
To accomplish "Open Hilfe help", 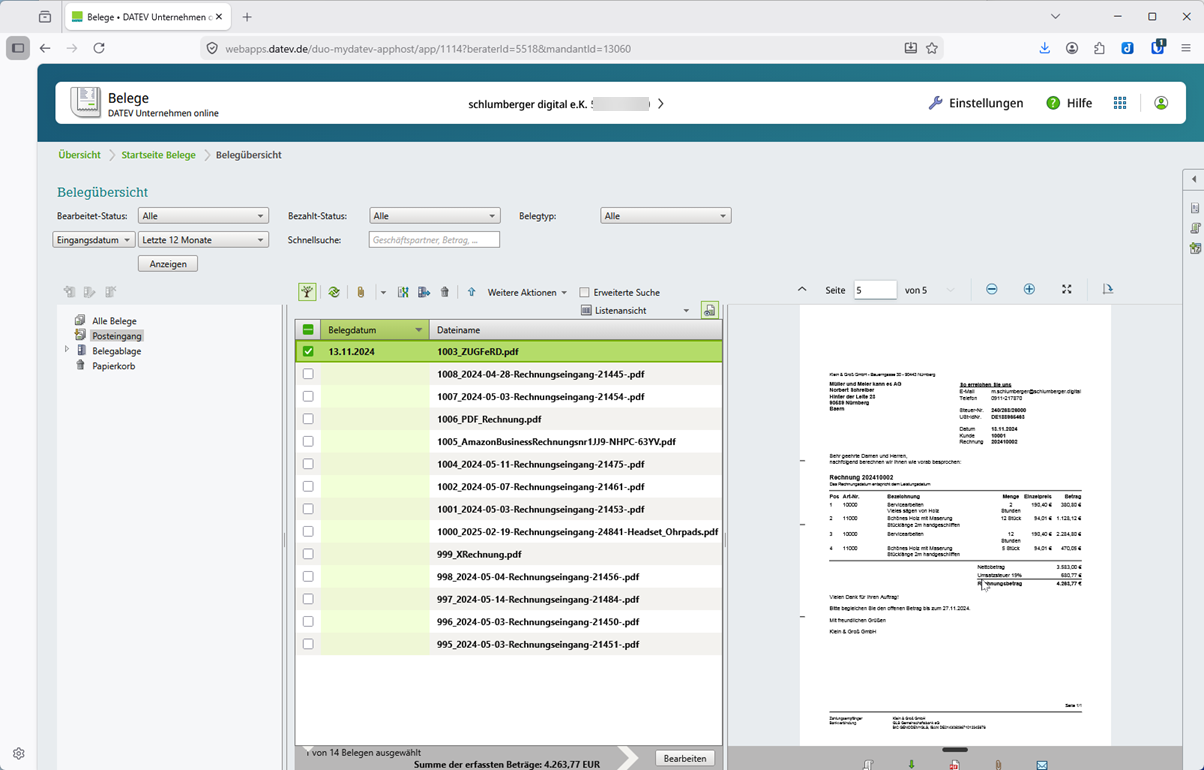I will tap(1069, 103).
